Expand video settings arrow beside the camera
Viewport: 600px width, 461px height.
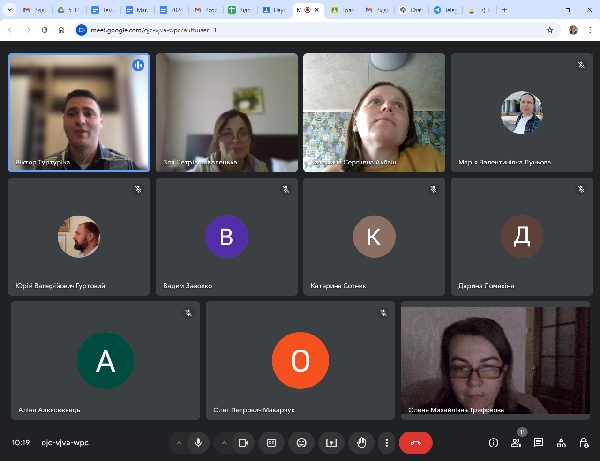[221, 442]
